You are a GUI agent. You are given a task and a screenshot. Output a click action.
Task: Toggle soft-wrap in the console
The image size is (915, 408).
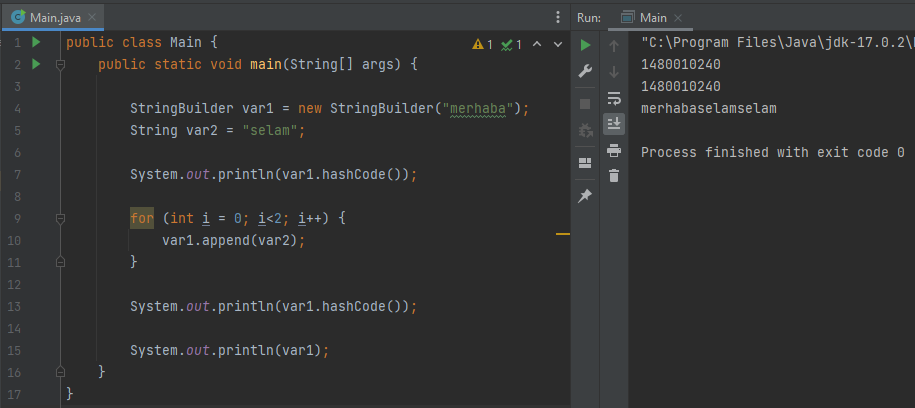(x=614, y=98)
